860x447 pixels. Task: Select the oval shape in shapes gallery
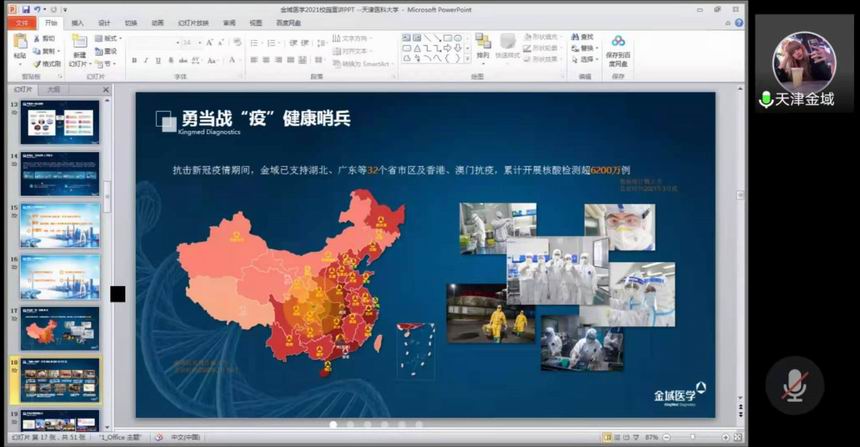457,38
